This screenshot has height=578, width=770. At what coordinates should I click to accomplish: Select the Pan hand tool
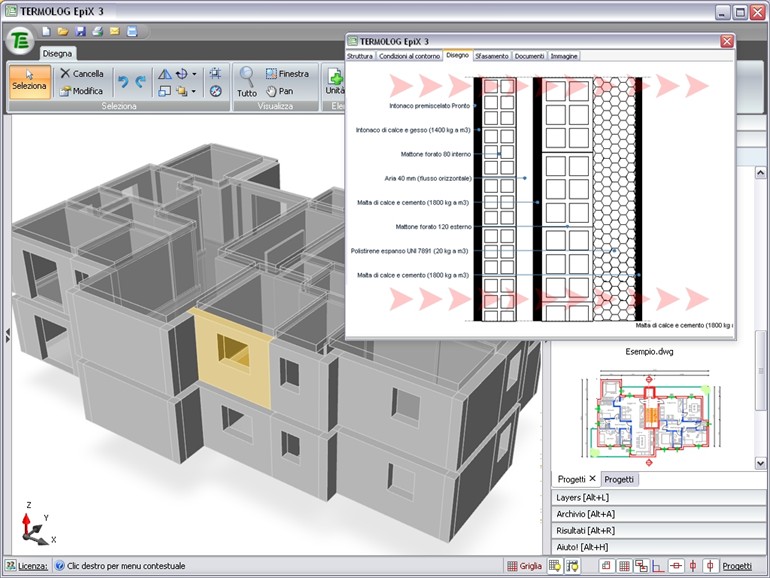tap(280, 91)
